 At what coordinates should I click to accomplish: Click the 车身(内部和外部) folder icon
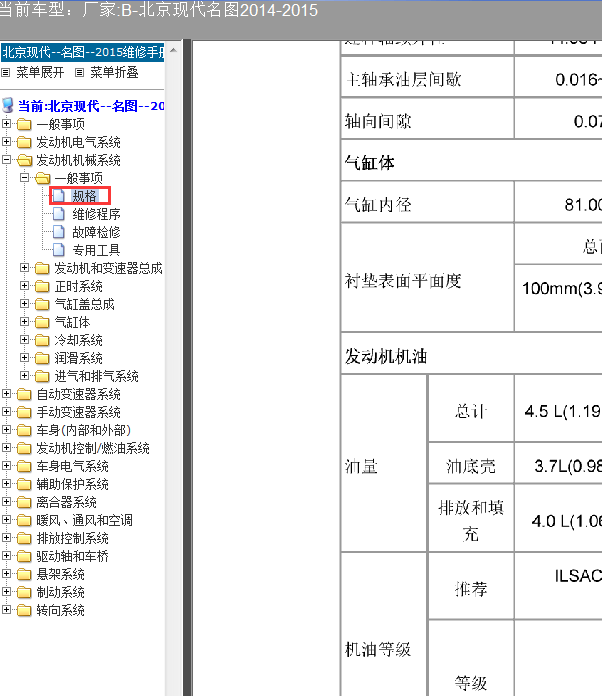coord(24,430)
